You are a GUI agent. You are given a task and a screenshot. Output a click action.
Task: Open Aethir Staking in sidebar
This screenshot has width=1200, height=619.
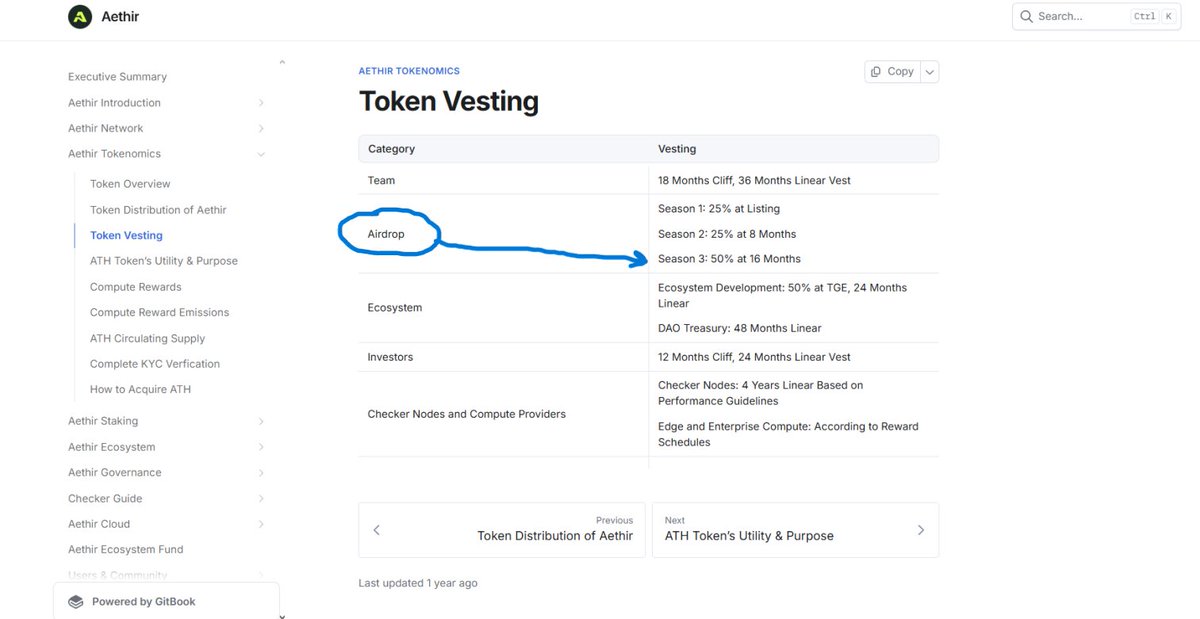pos(103,421)
